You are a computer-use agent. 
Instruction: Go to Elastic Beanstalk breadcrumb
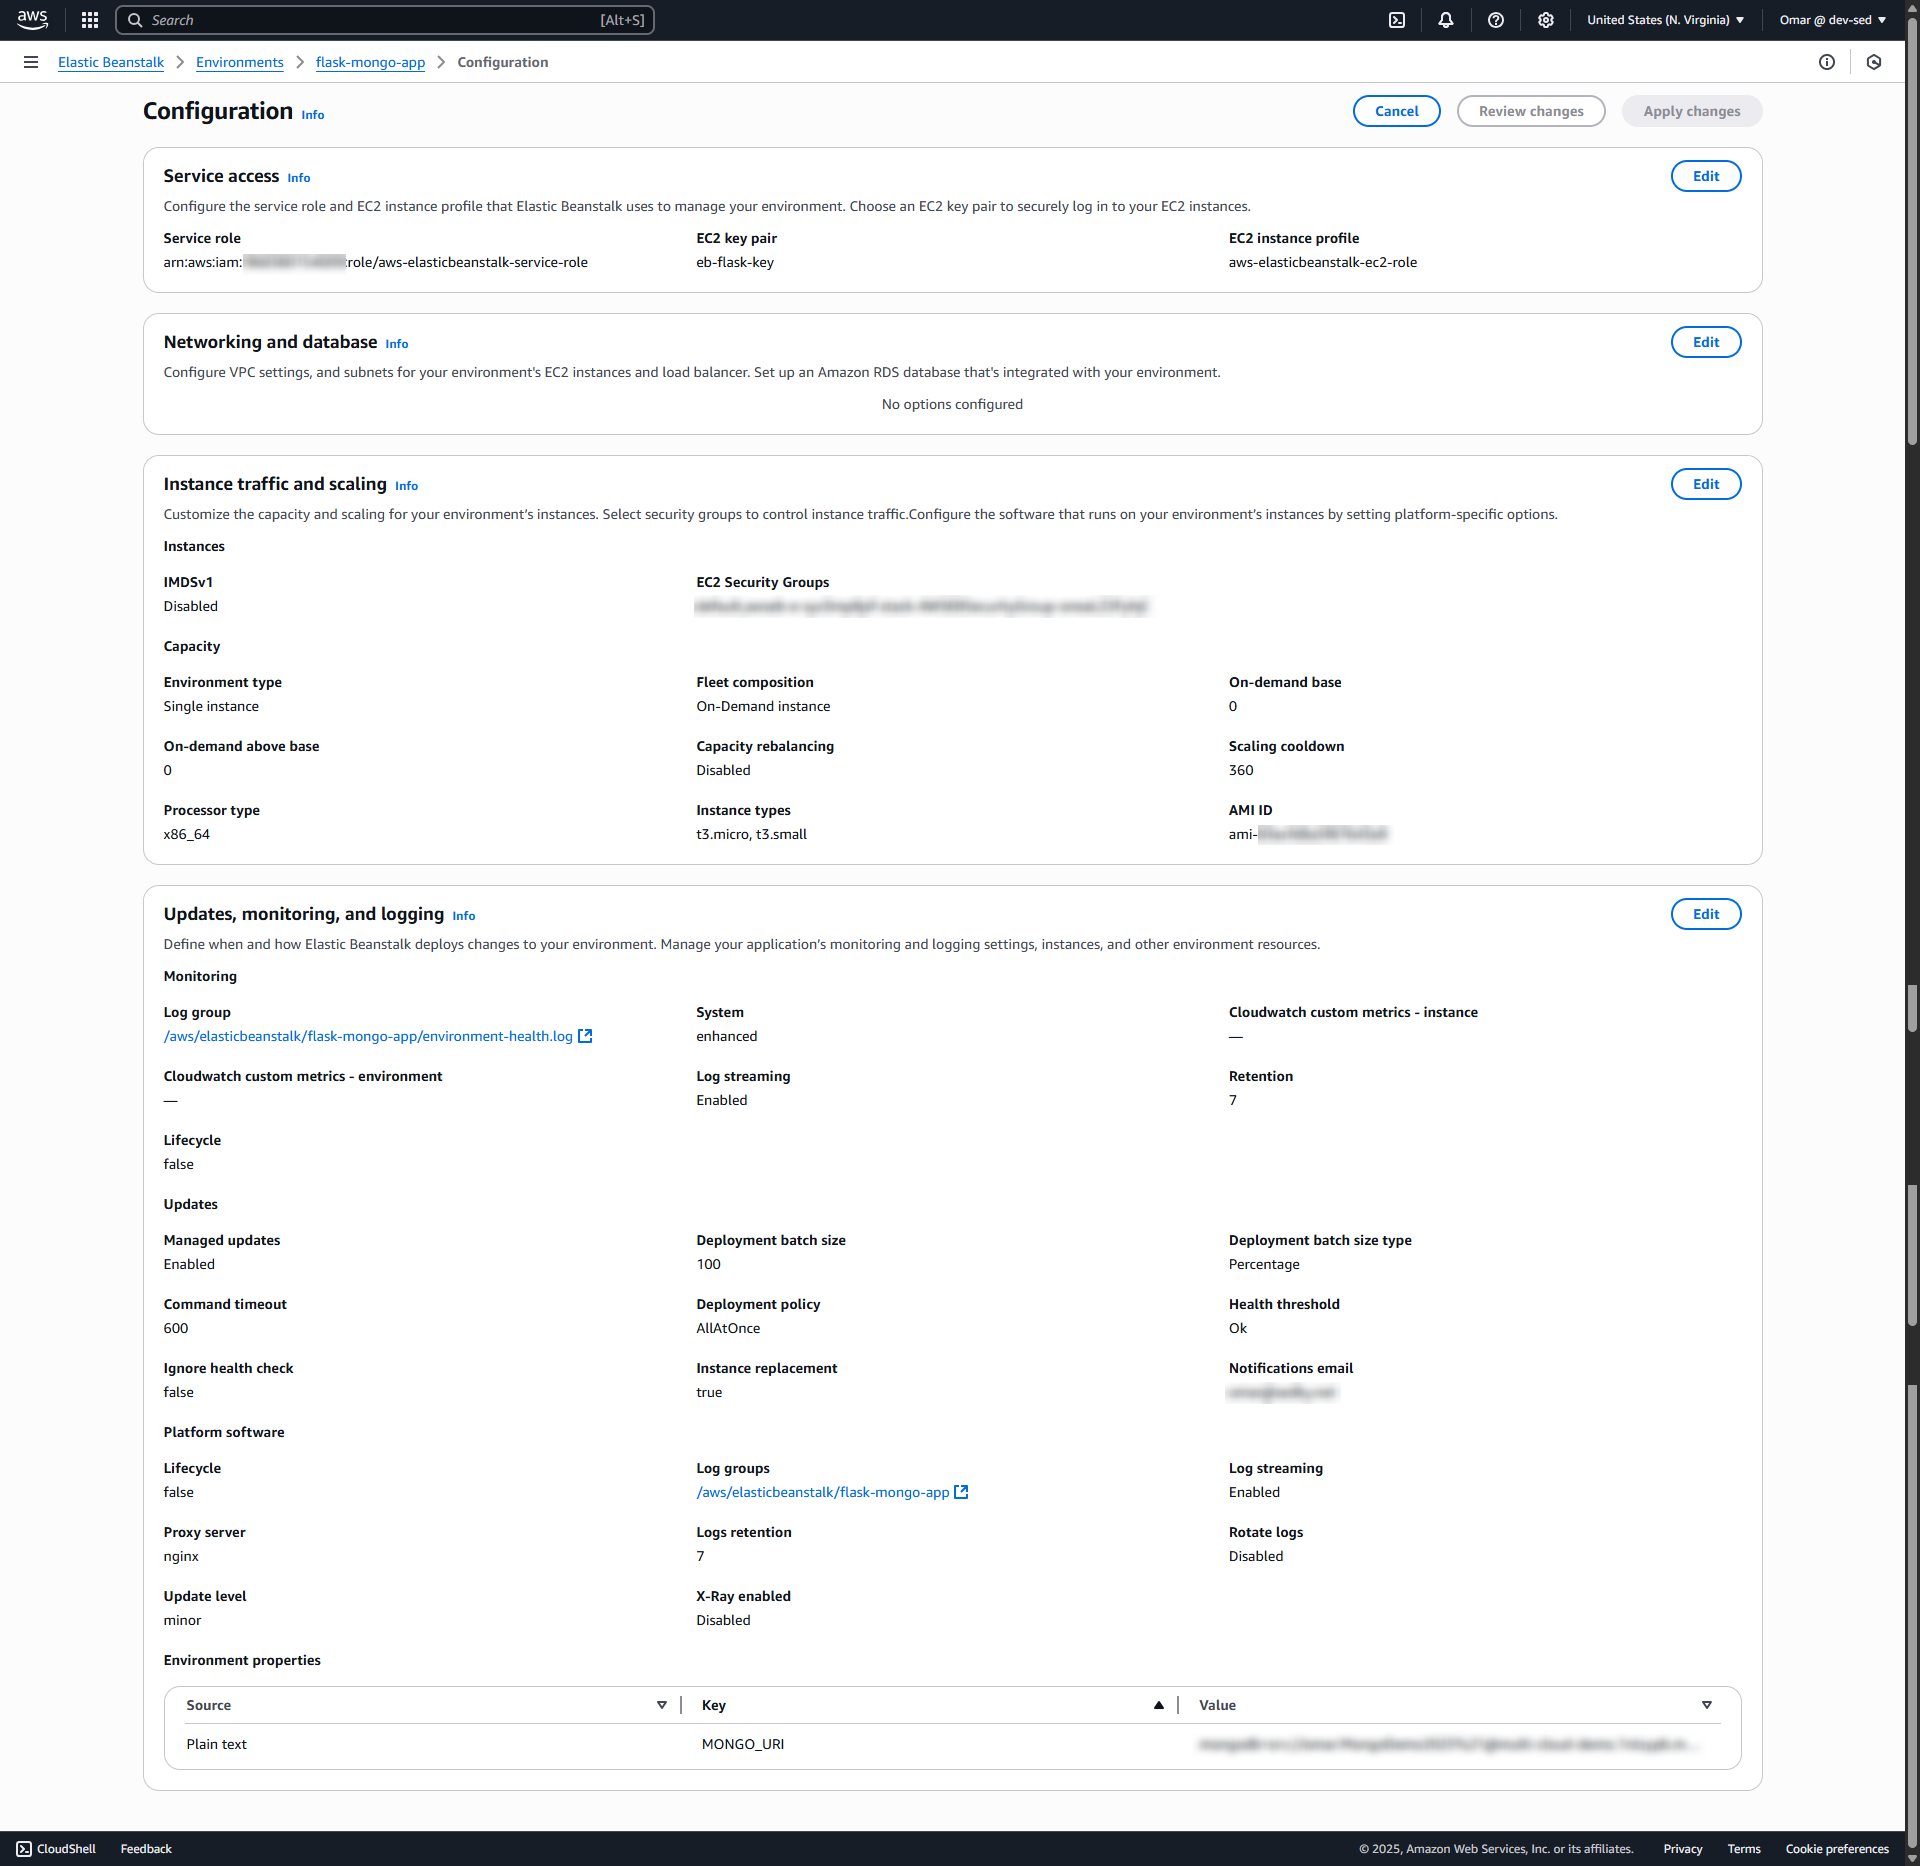tap(111, 62)
